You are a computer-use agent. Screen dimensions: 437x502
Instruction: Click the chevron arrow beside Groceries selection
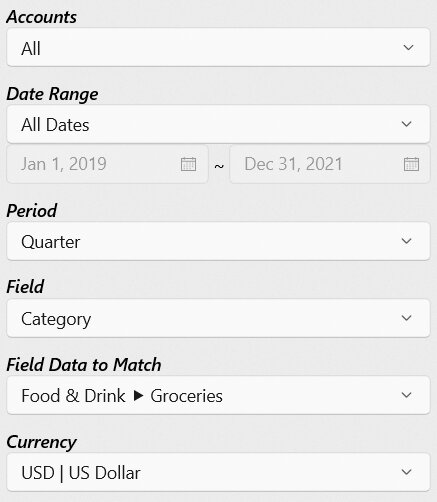coord(407,395)
